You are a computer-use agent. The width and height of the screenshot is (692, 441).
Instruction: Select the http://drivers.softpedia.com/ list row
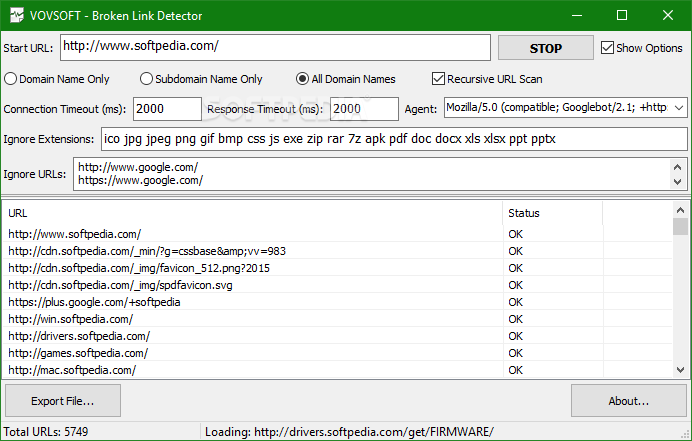coord(338,336)
